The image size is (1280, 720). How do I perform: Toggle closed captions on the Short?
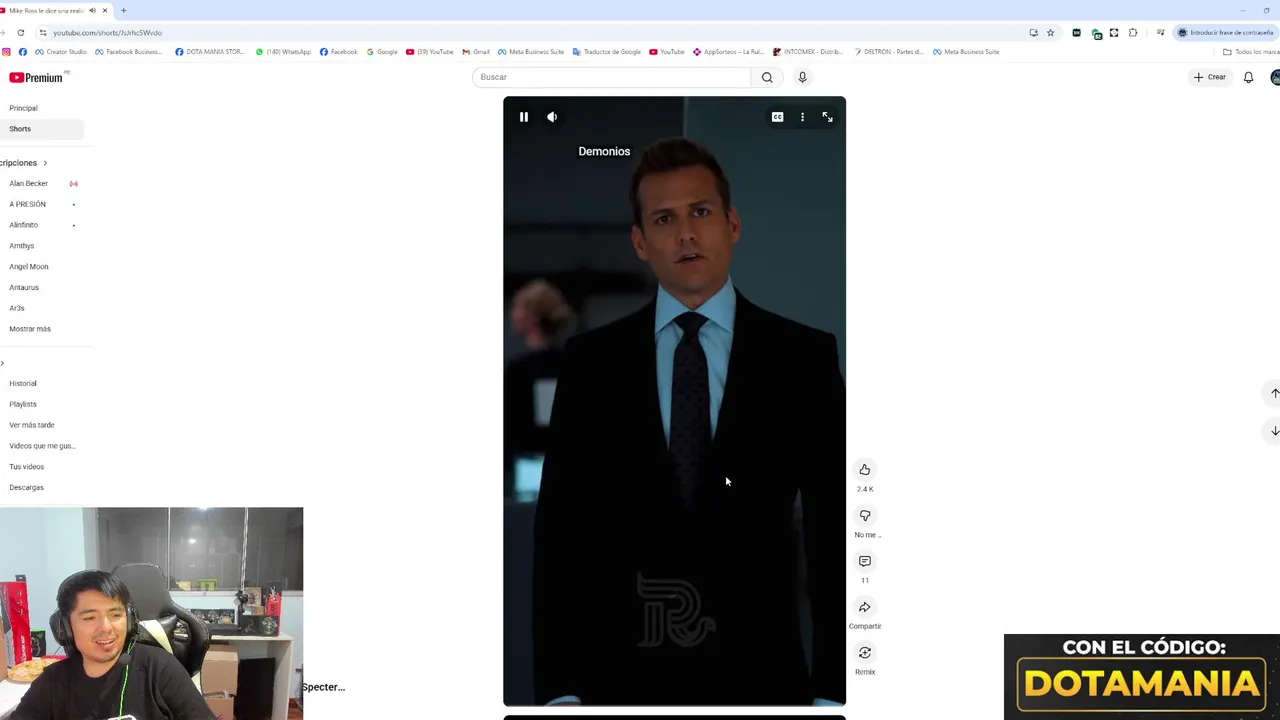[777, 117]
